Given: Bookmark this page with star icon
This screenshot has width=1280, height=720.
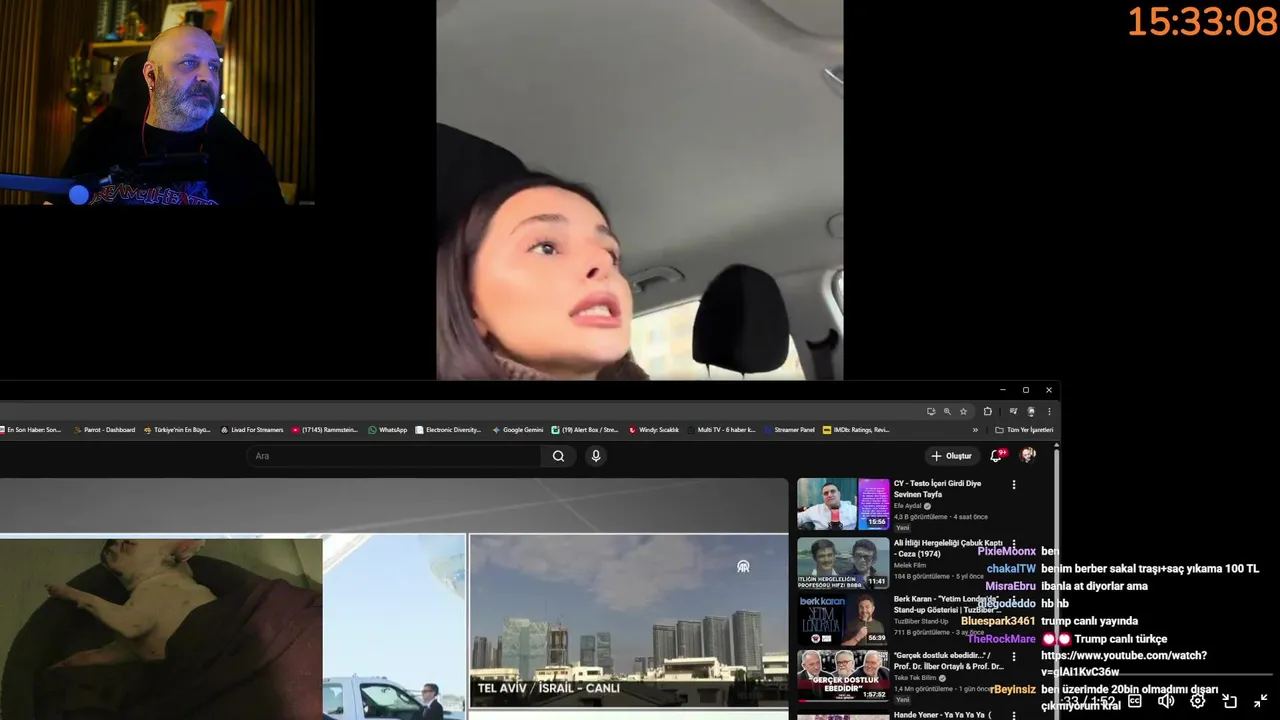Looking at the screenshot, I should 964,411.
